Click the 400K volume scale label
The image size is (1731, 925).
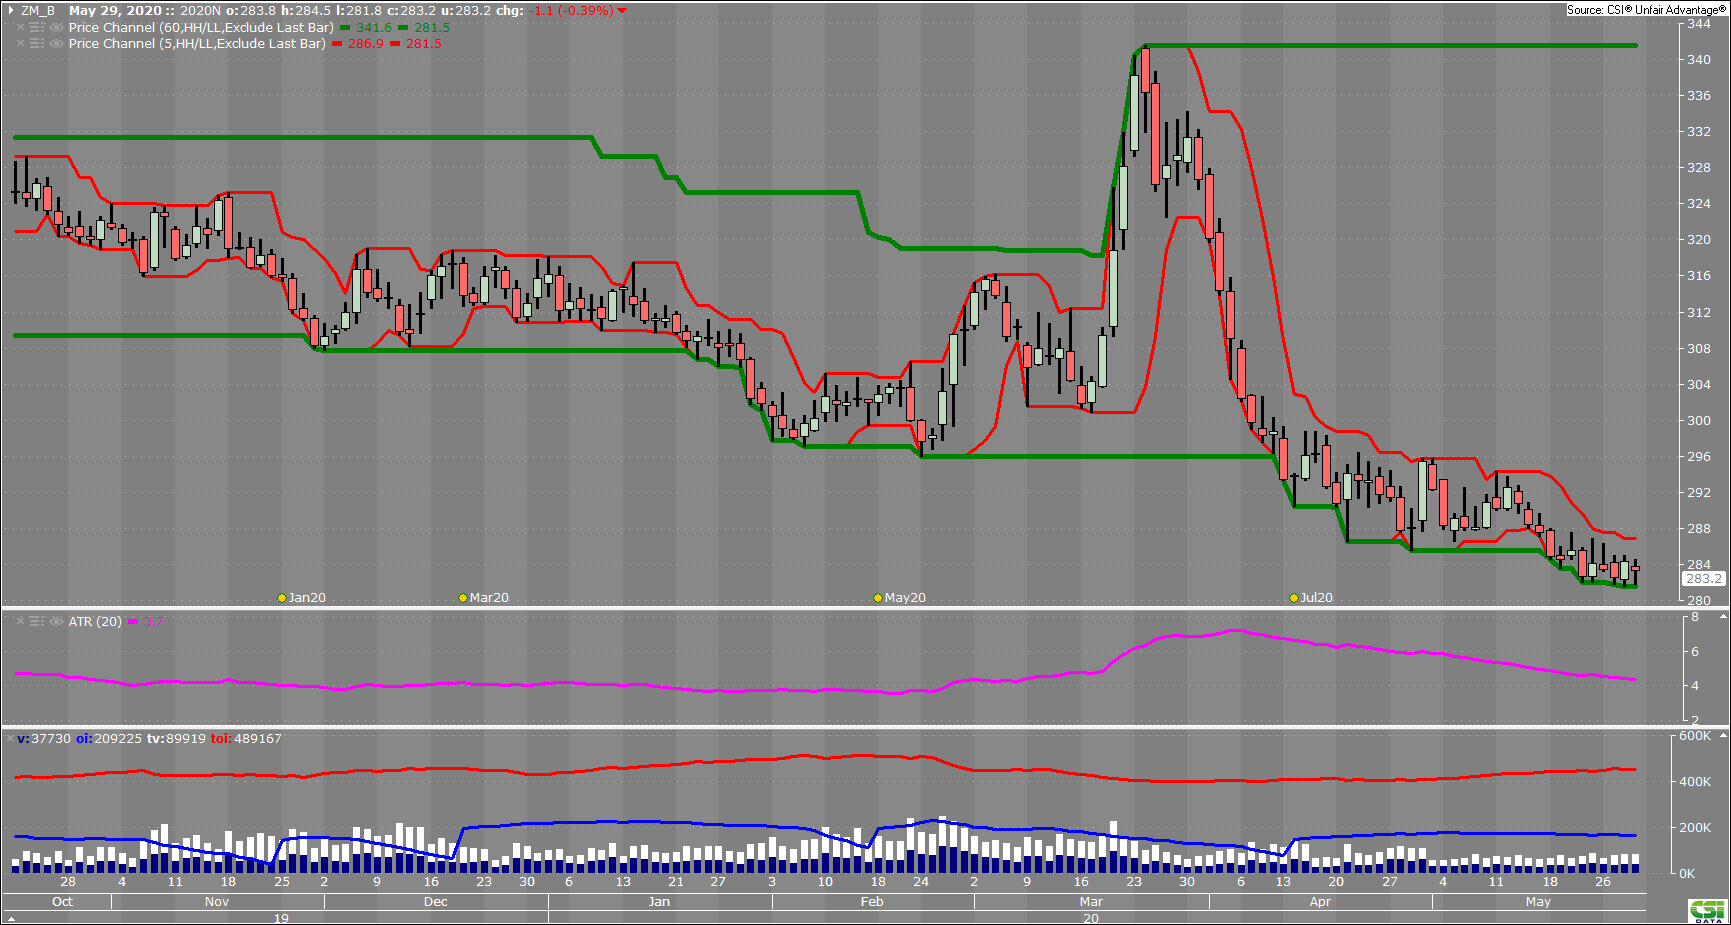[x=1695, y=782]
